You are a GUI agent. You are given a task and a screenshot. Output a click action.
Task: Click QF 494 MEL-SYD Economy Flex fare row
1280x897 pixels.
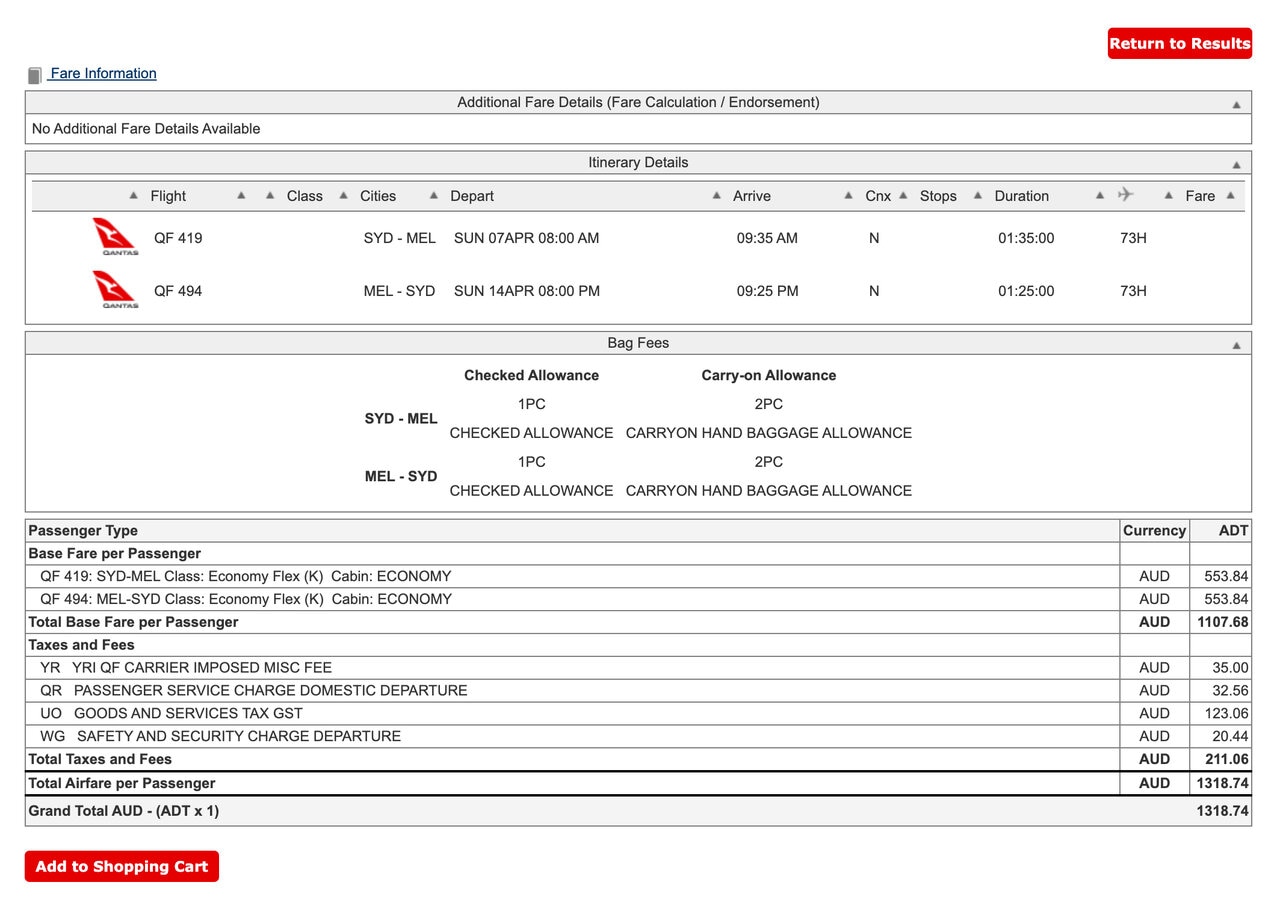(x=637, y=599)
